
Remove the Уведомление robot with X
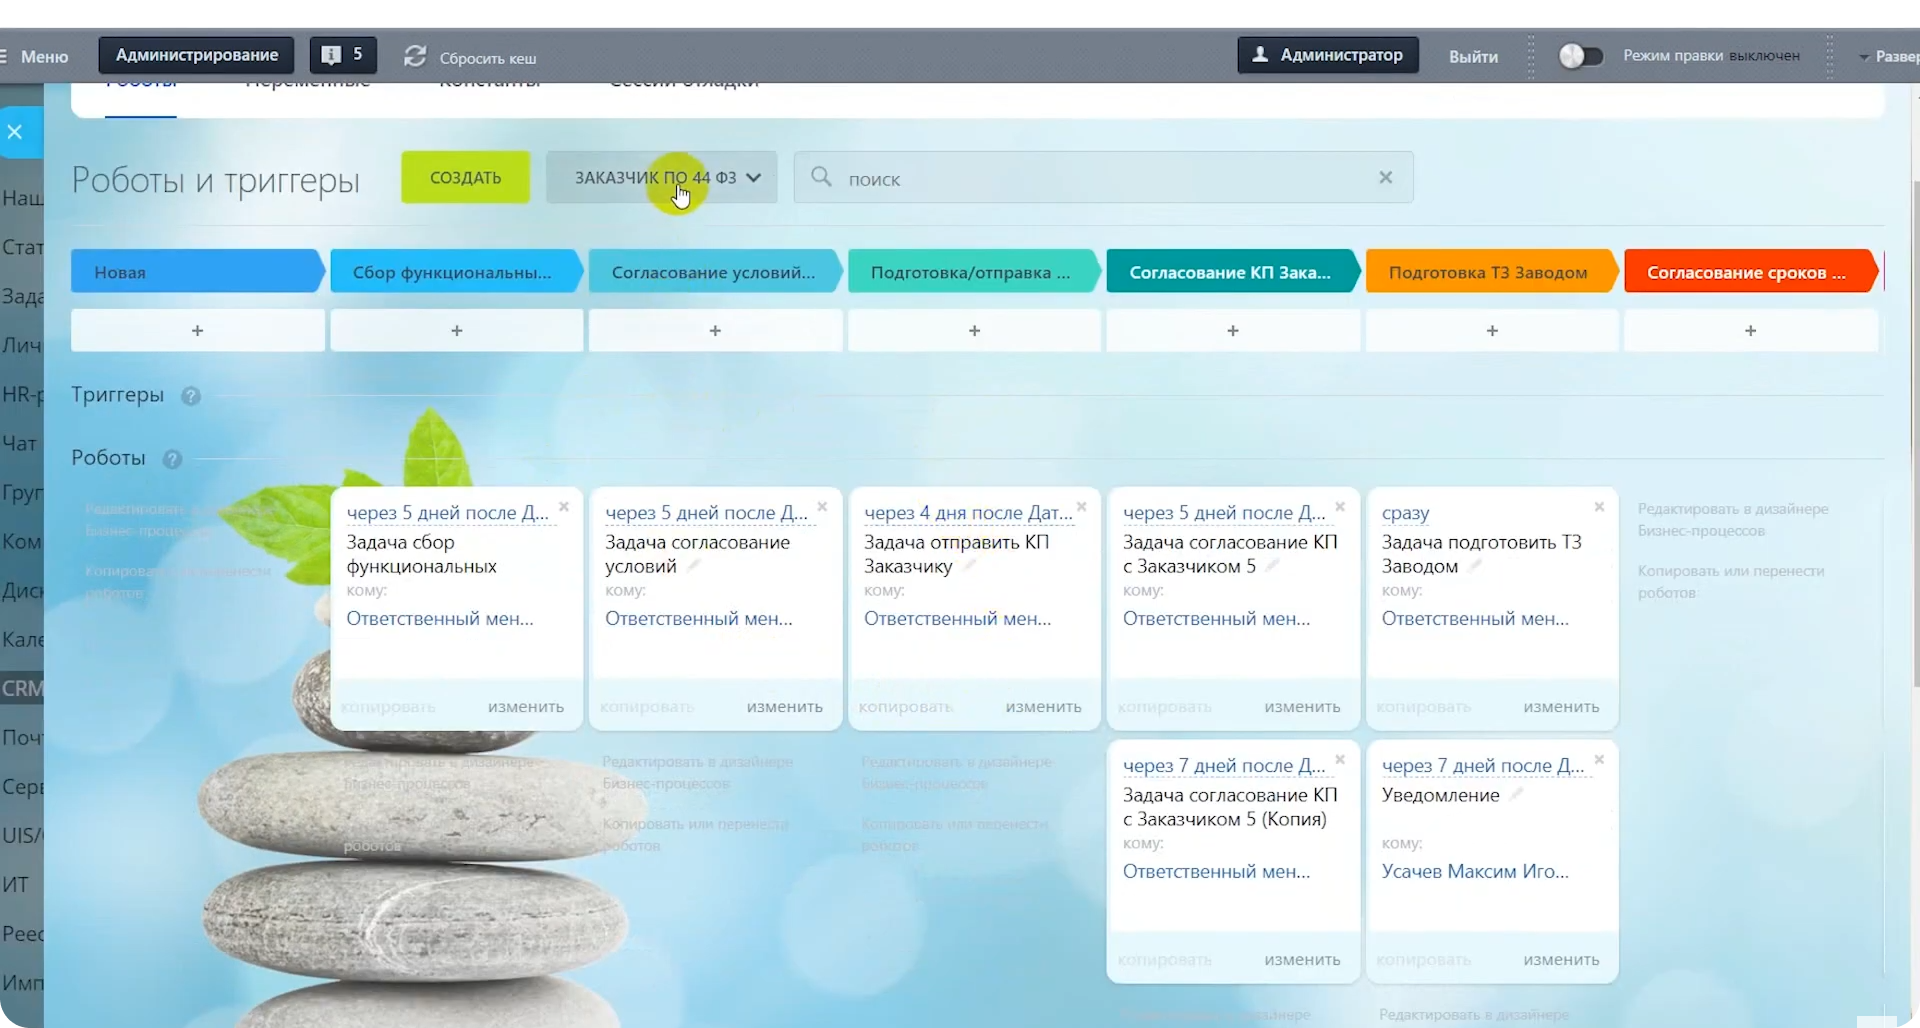pyautogui.click(x=1599, y=760)
